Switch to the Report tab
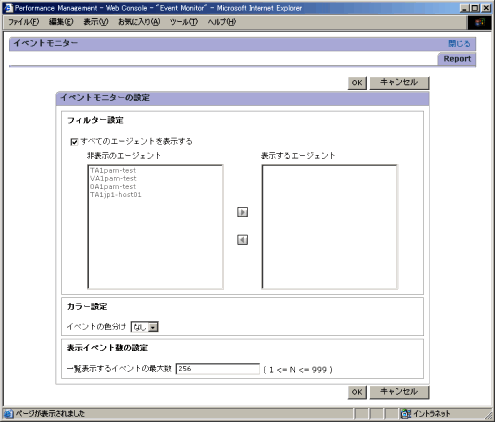 (x=457, y=59)
